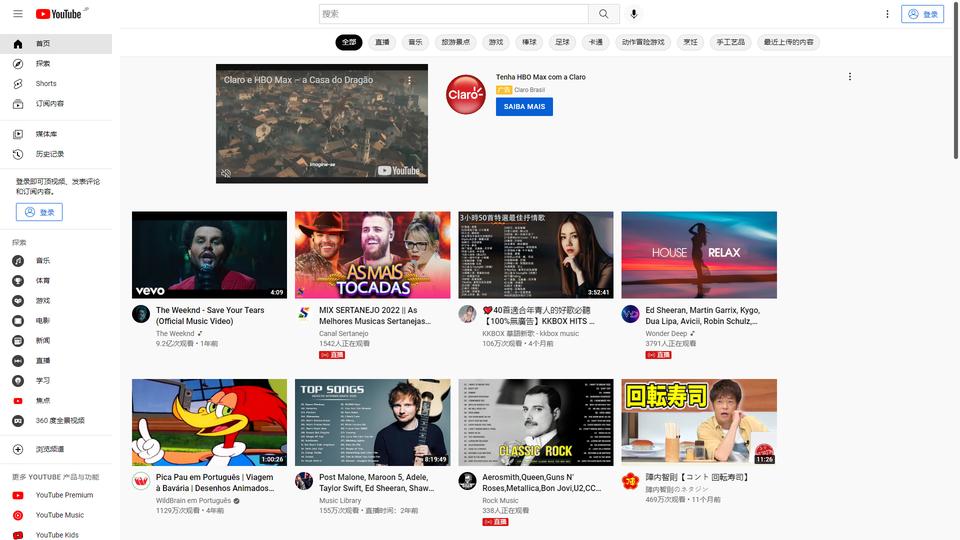
Task: Click the top-right 登录 sign-in button
Action: 922,13
